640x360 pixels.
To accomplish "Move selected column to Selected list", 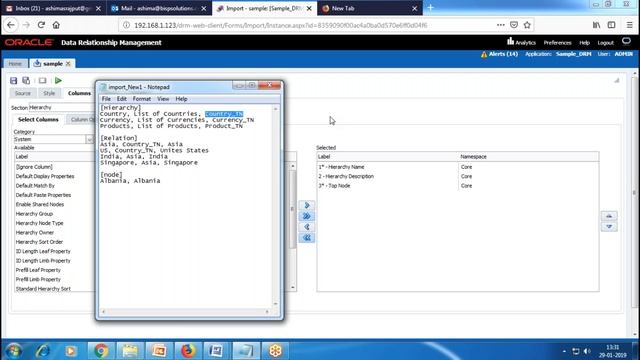I will [307, 205].
